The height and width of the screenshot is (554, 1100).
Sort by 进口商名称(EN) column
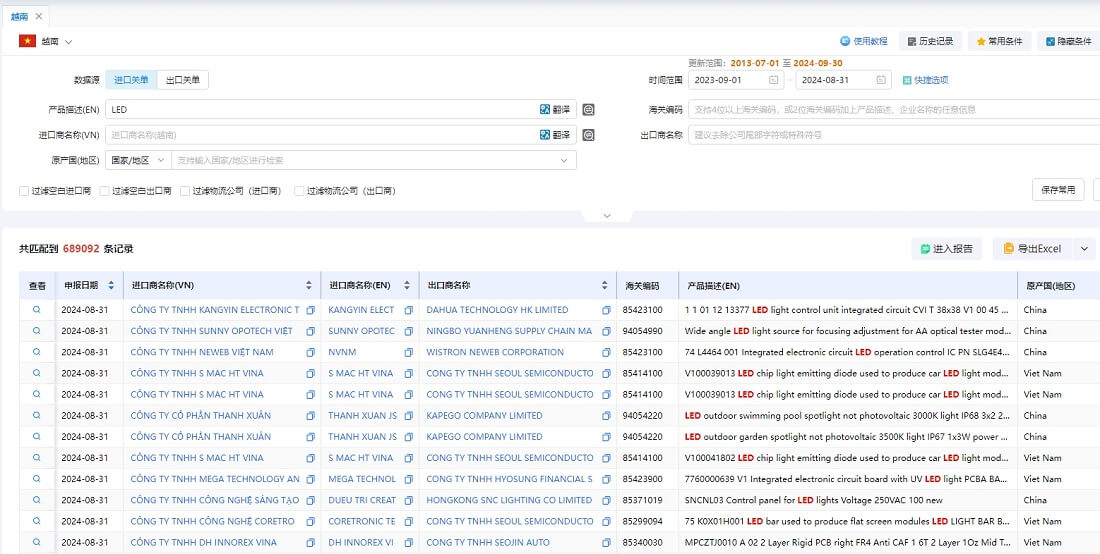[x=407, y=285]
